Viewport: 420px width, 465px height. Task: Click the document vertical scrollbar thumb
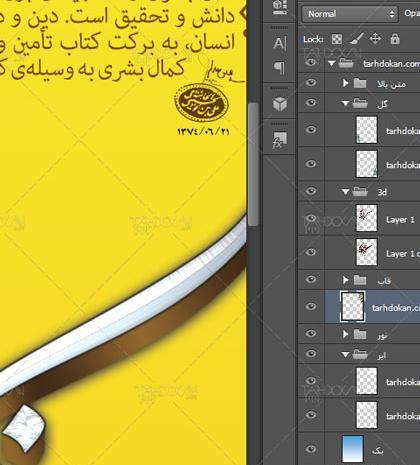coord(253,164)
